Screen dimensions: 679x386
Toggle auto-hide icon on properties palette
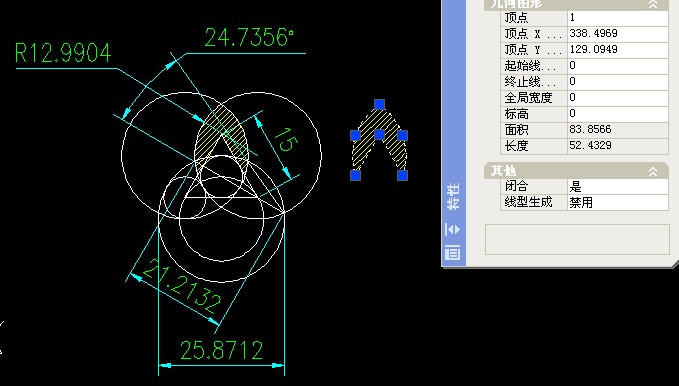453,229
